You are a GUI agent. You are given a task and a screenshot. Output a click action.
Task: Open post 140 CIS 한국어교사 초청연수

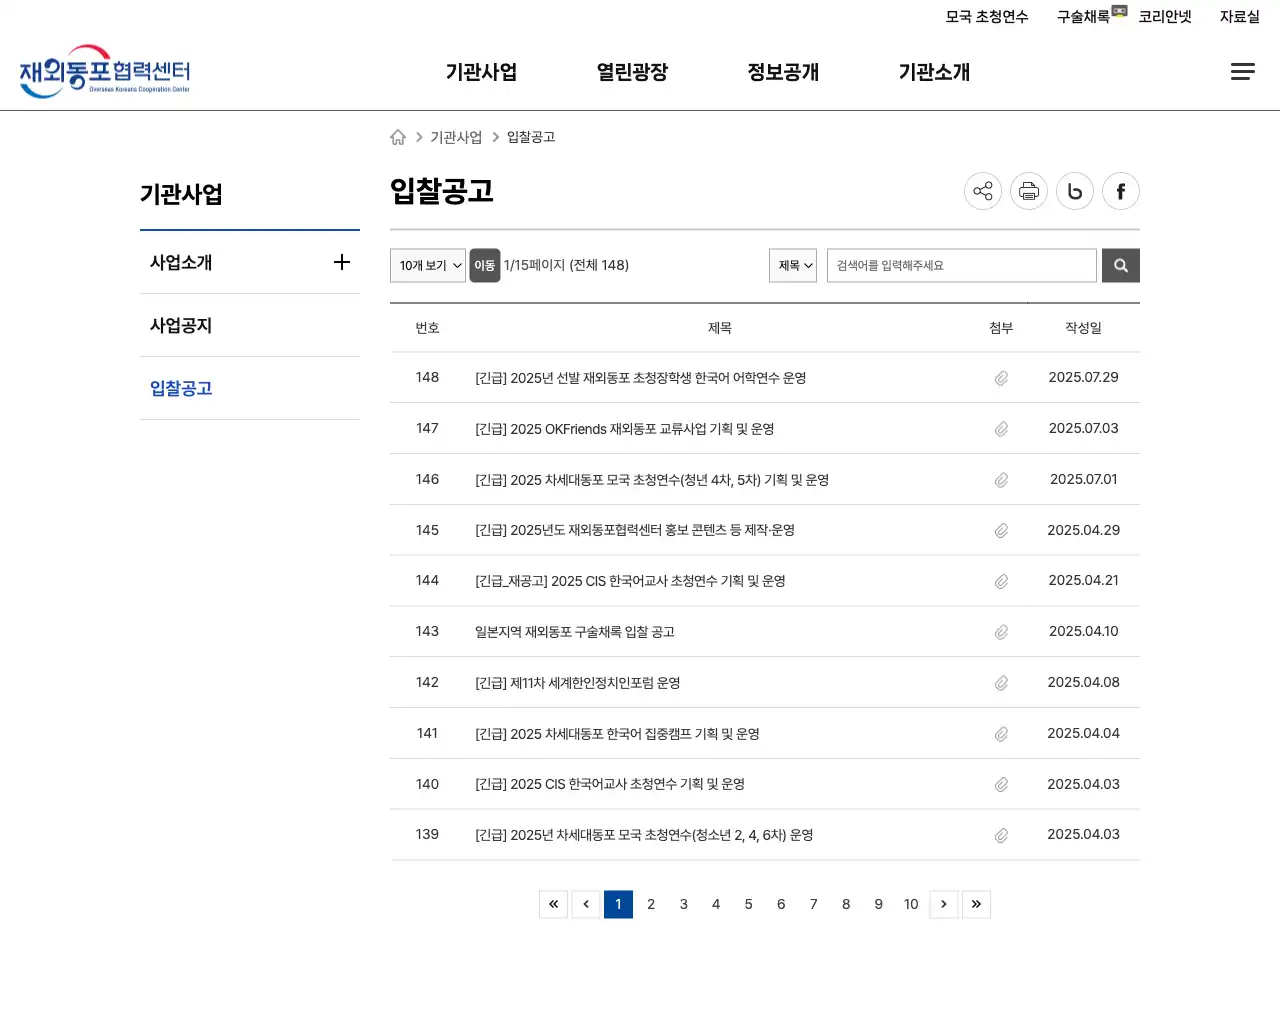[x=610, y=784]
